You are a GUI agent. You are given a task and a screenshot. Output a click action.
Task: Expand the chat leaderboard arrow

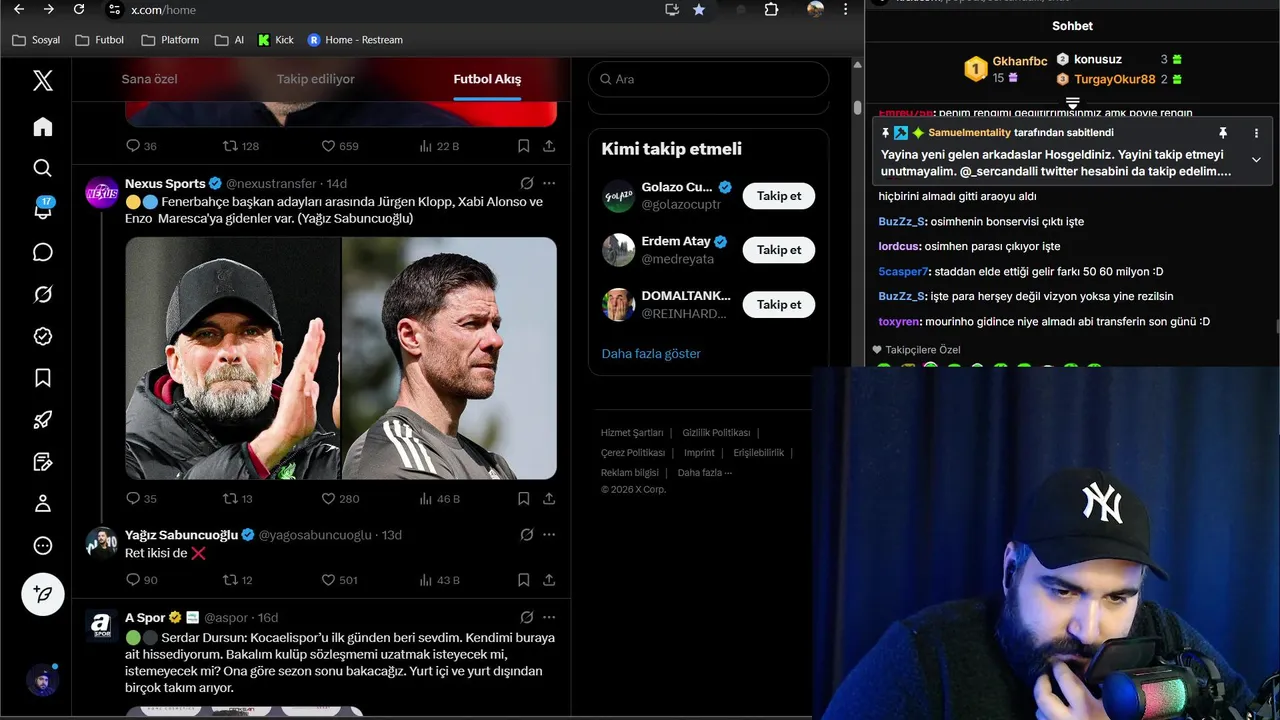coord(1072,104)
